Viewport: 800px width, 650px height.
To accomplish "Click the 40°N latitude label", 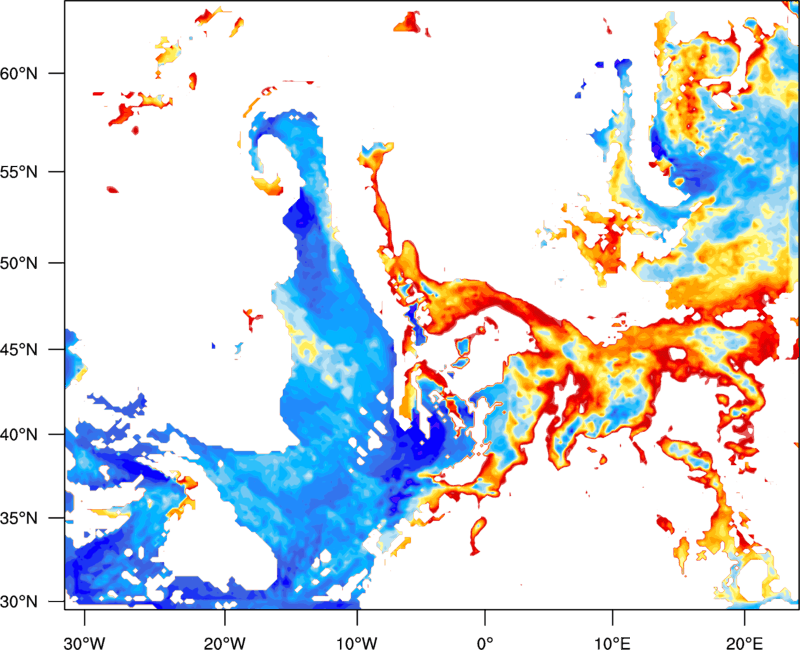I will tap(19, 435).
